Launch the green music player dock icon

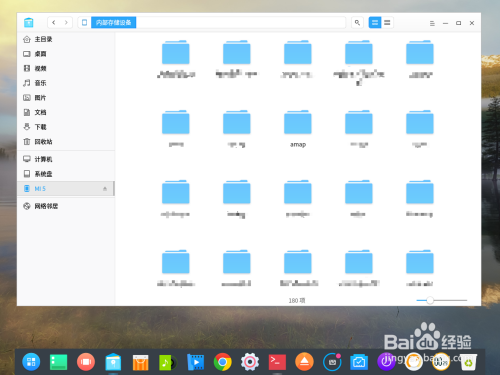(x=168, y=362)
